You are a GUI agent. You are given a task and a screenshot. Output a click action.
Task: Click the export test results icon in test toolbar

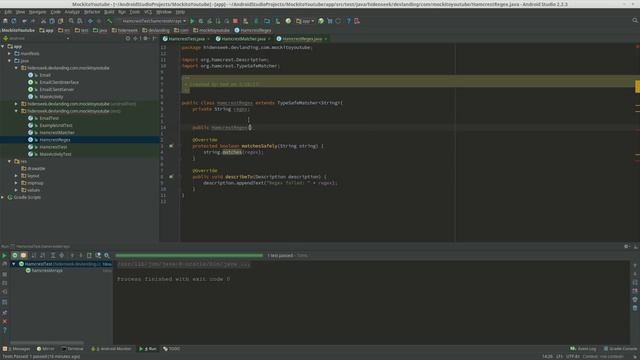(89, 256)
